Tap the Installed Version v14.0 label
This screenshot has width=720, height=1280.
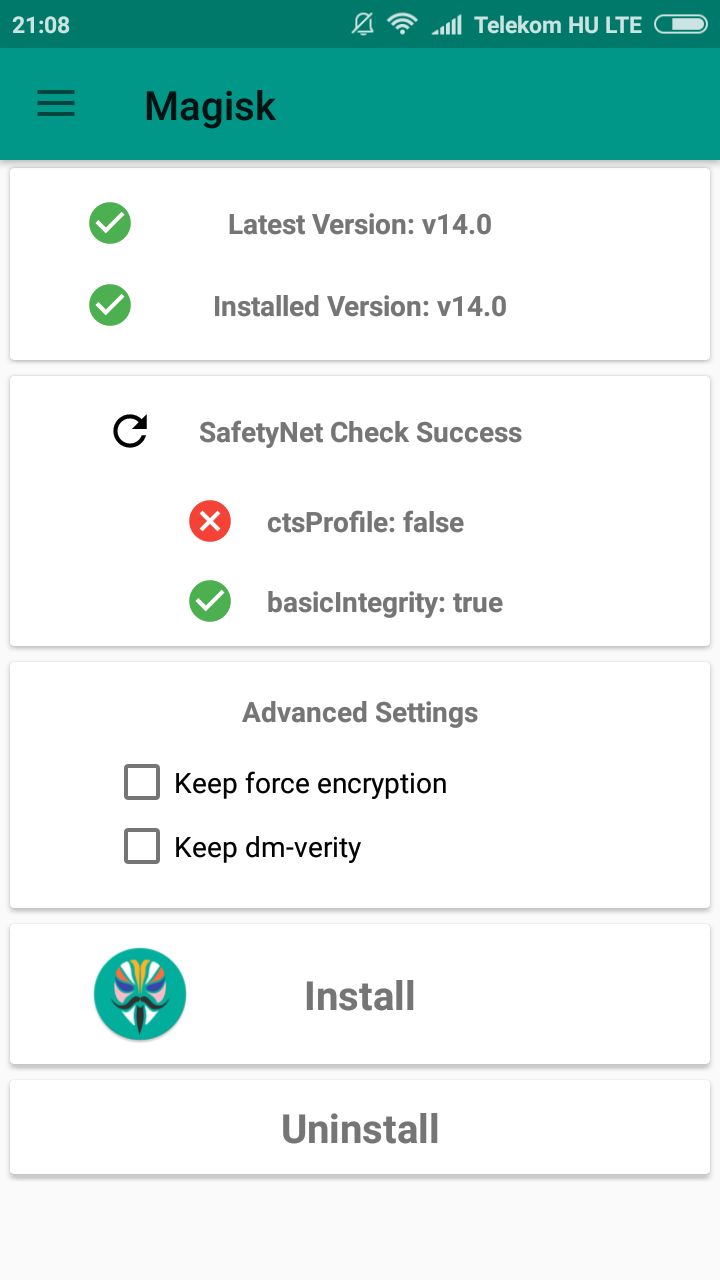click(x=360, y=306)
